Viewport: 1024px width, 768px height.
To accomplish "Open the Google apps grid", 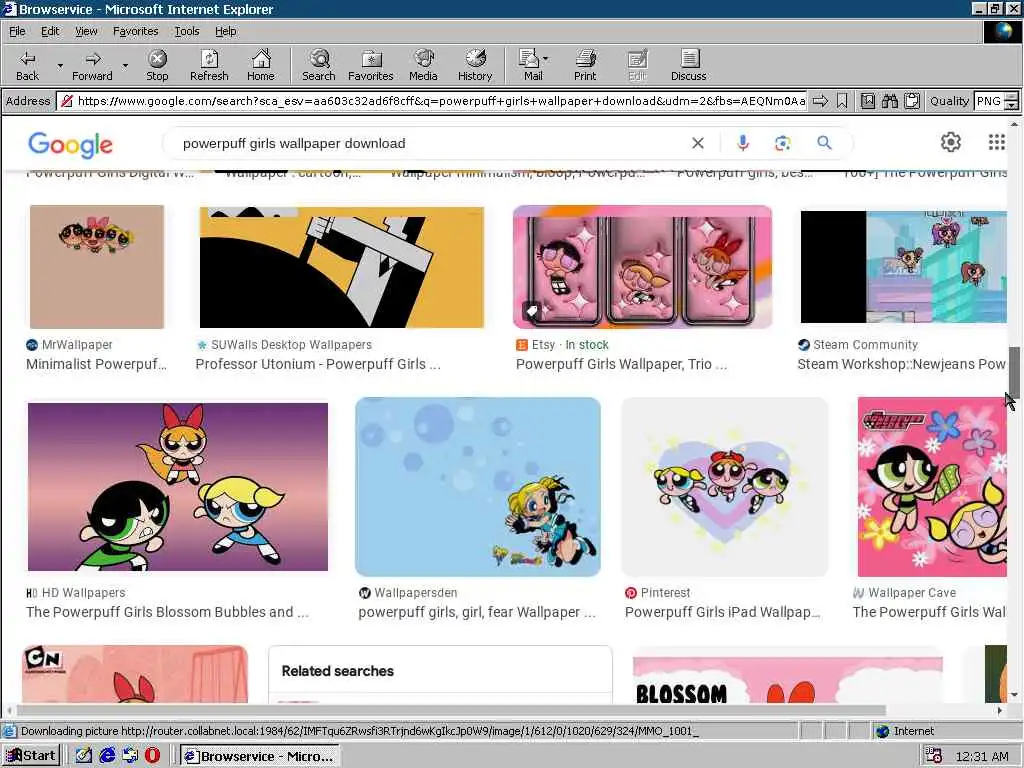I will 997,142.
